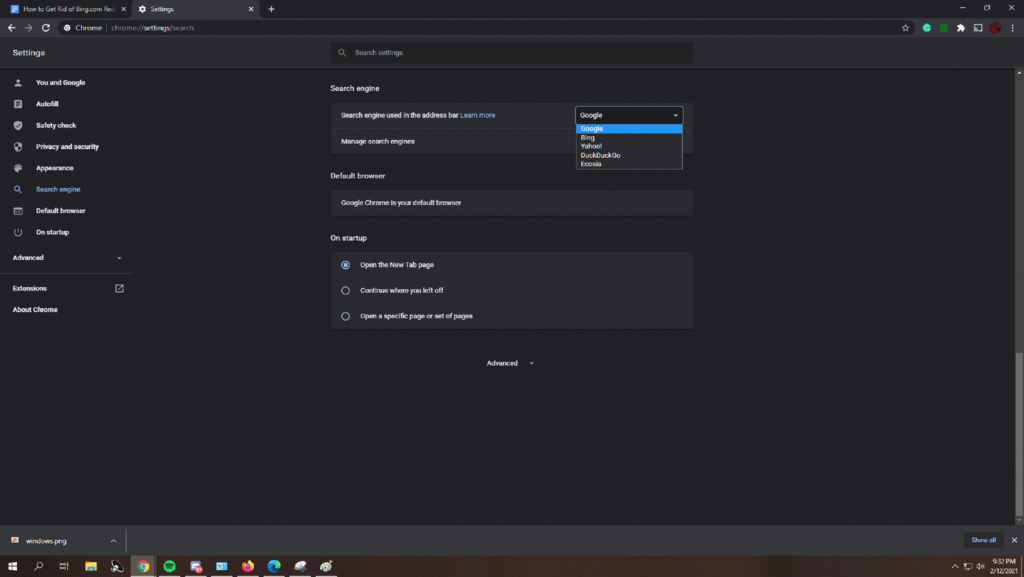Expand the Advanced sidebar section
Screen dimensions: 1024x577
[x=67, y=258]
